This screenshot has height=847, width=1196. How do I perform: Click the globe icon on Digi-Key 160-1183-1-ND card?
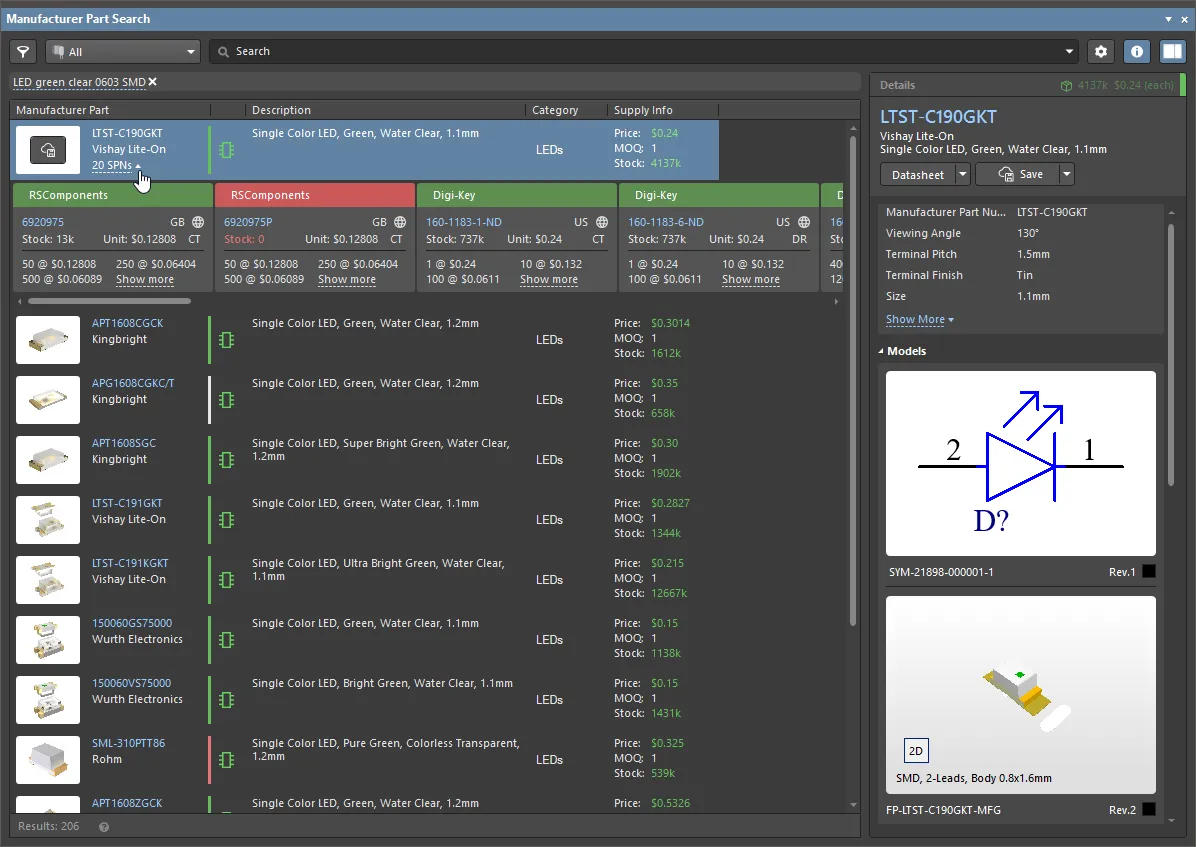tap(603, 222)
